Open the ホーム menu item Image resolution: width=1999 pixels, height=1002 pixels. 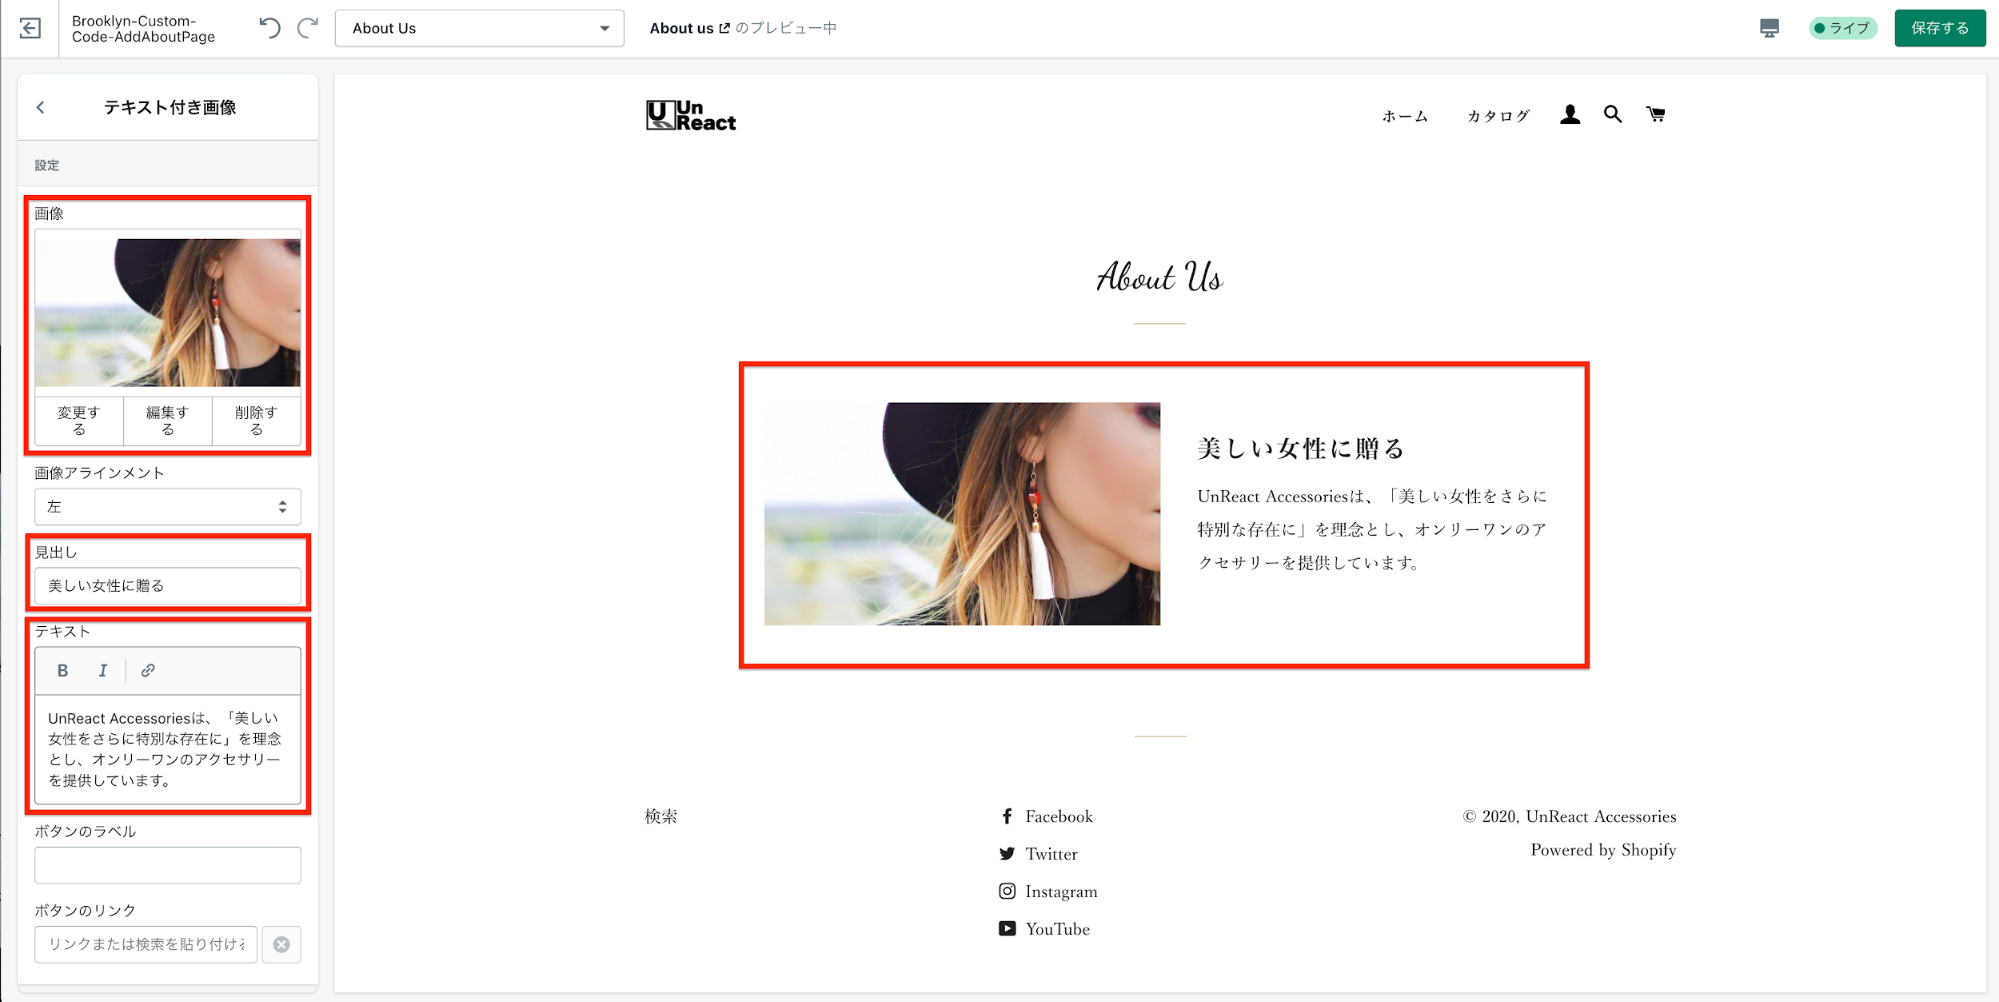click(x=1405, y=116)
